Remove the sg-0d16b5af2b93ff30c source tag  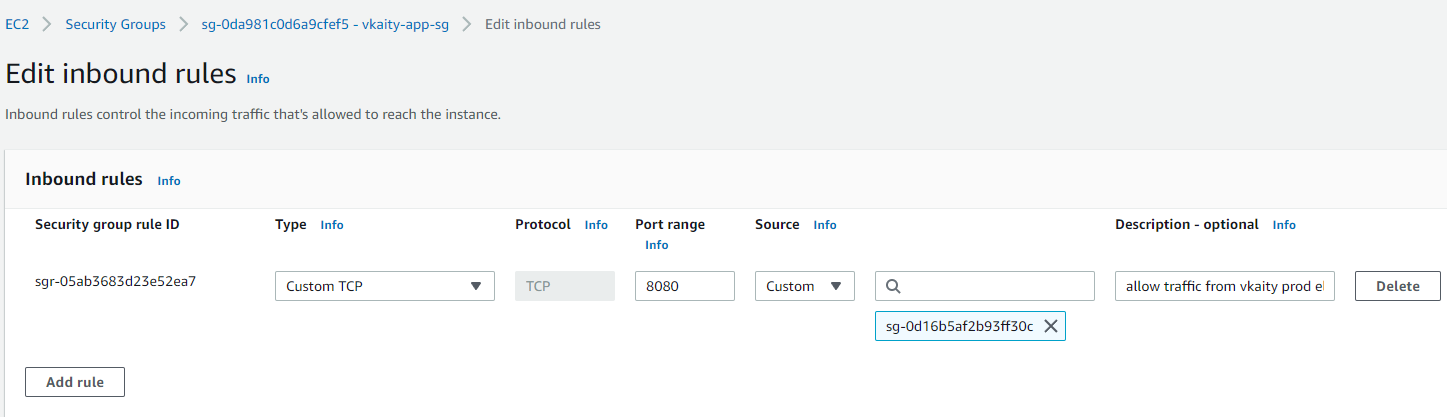[1050, 326]
